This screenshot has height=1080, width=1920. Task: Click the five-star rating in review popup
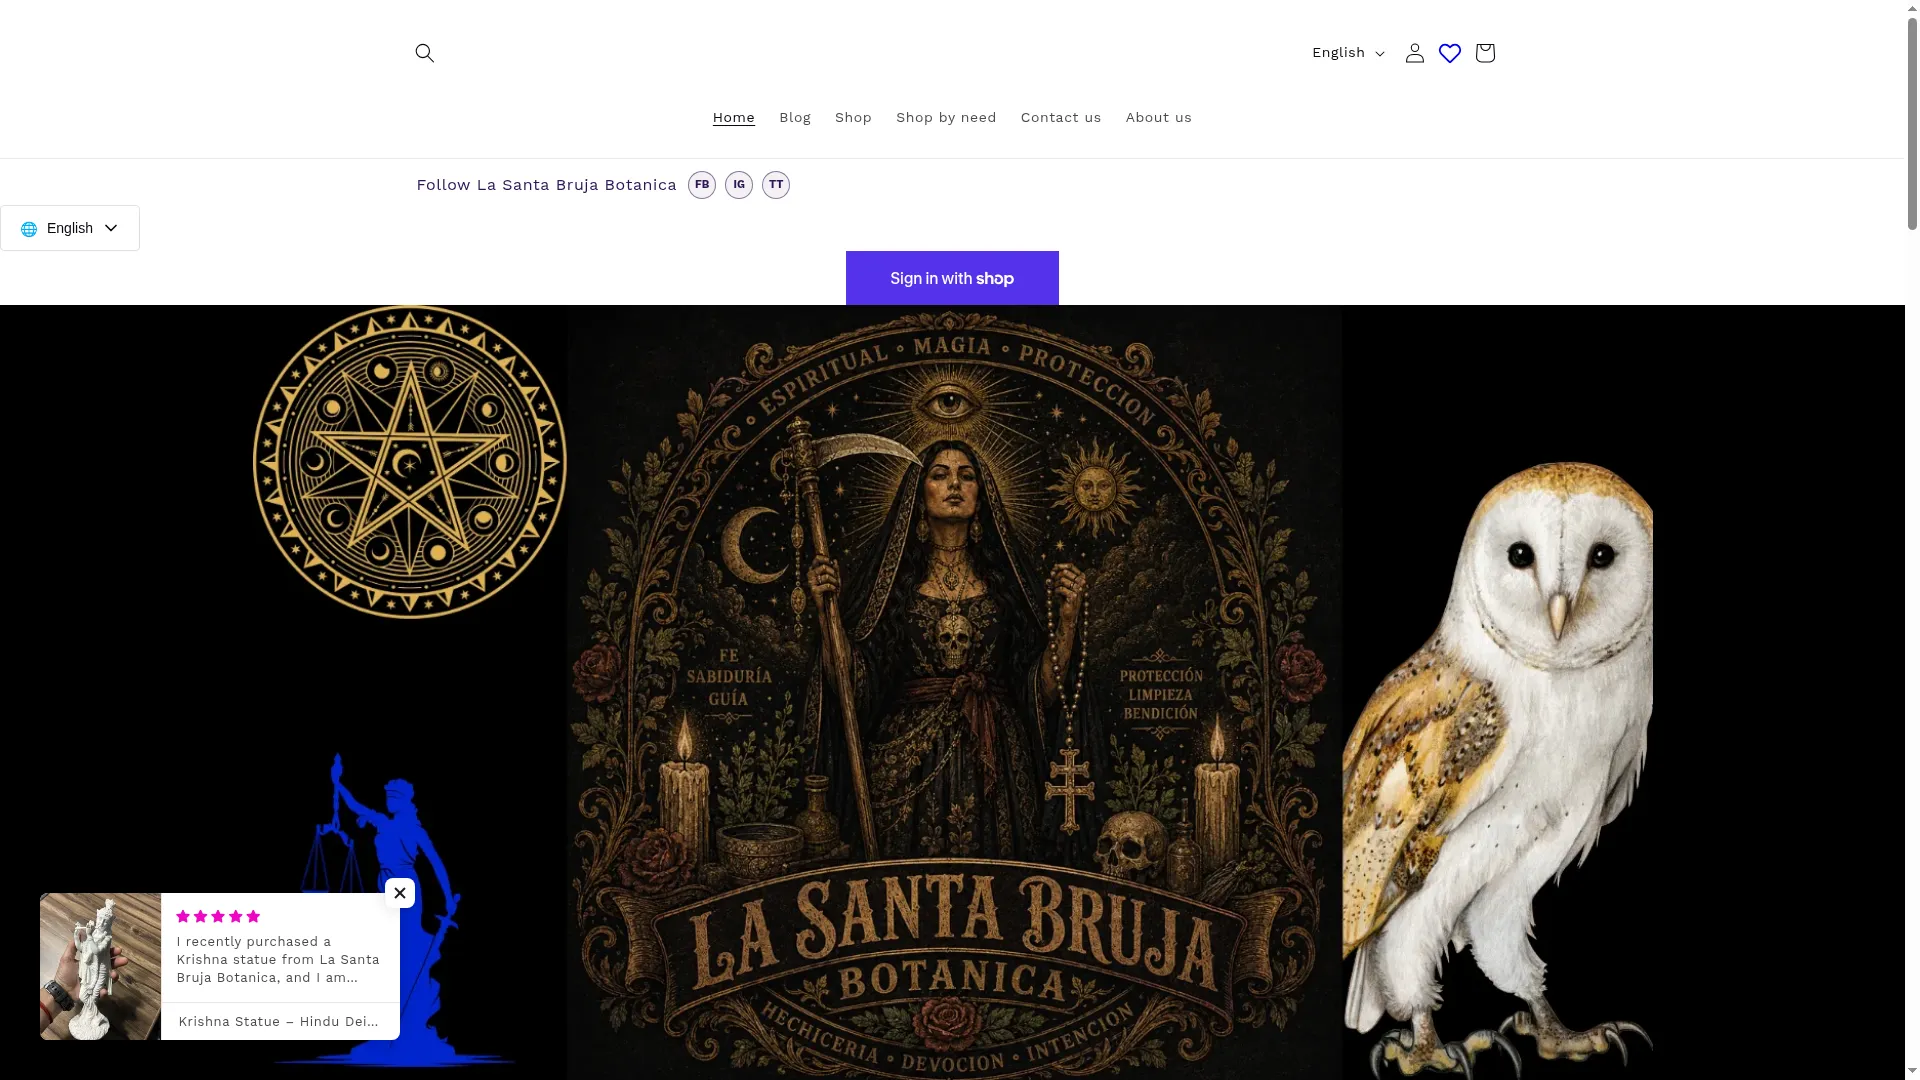(218, 916)
